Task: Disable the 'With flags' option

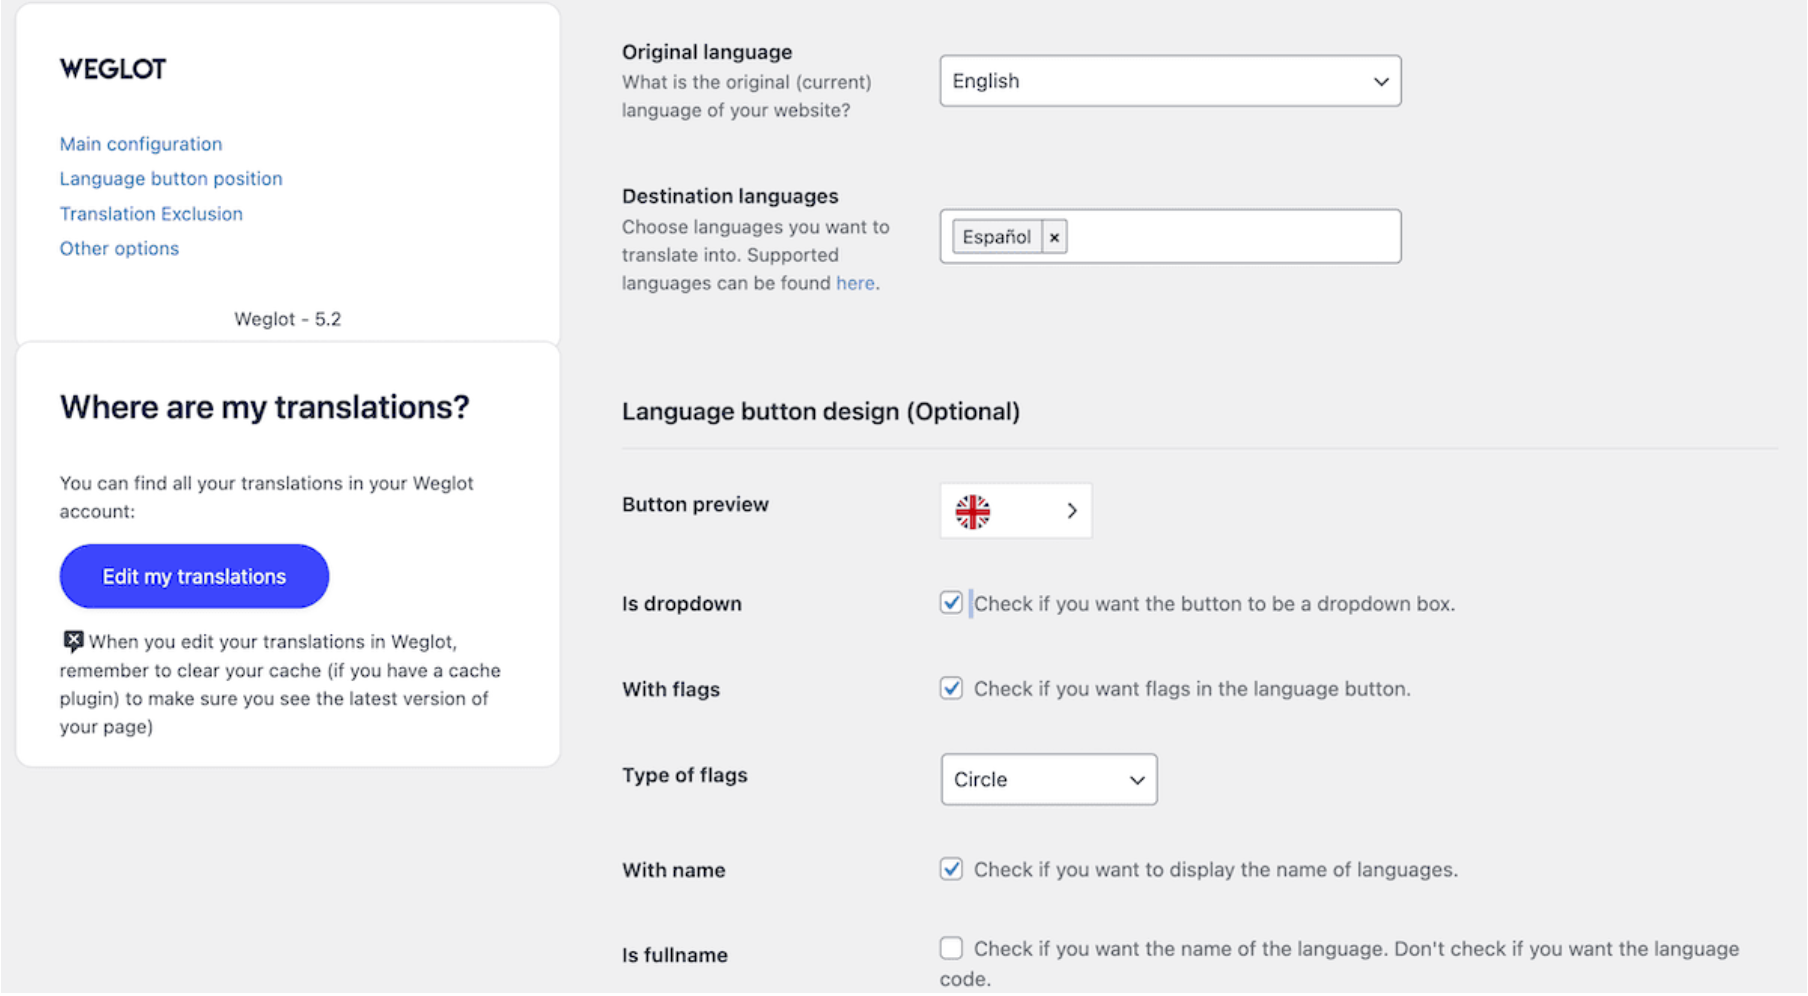Action: [950, 688]
